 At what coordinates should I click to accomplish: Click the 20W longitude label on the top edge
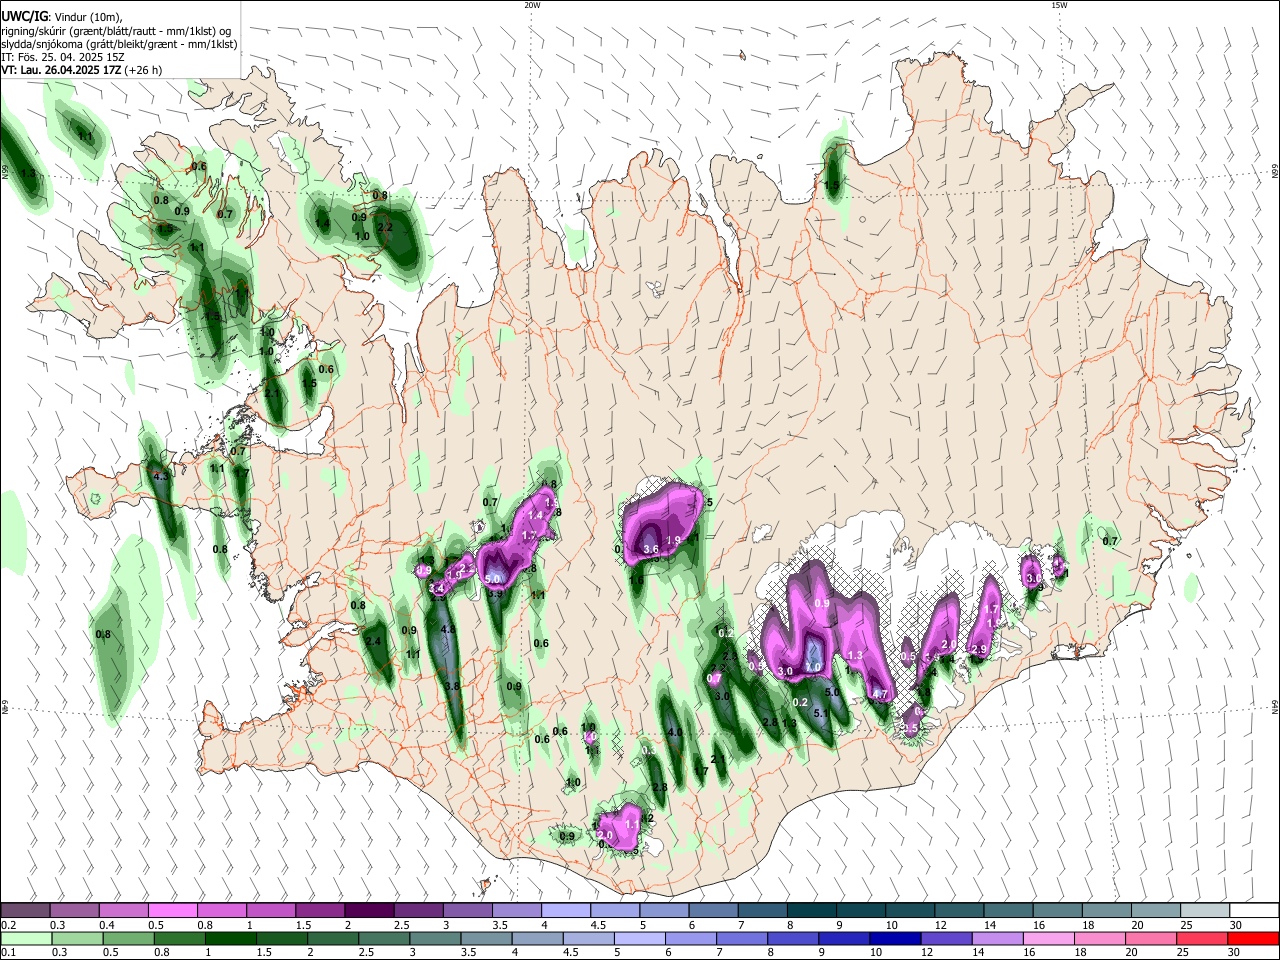click(532, 5)
